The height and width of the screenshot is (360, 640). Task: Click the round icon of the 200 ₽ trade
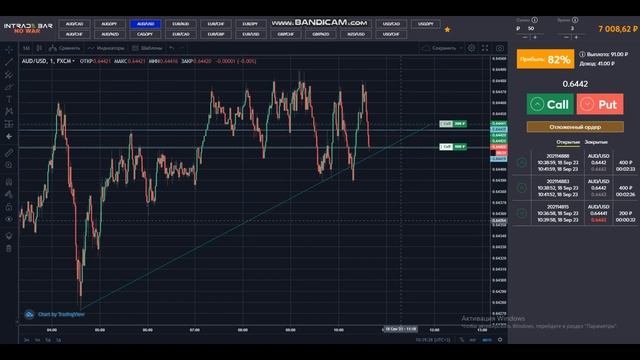tap(522, 213)
